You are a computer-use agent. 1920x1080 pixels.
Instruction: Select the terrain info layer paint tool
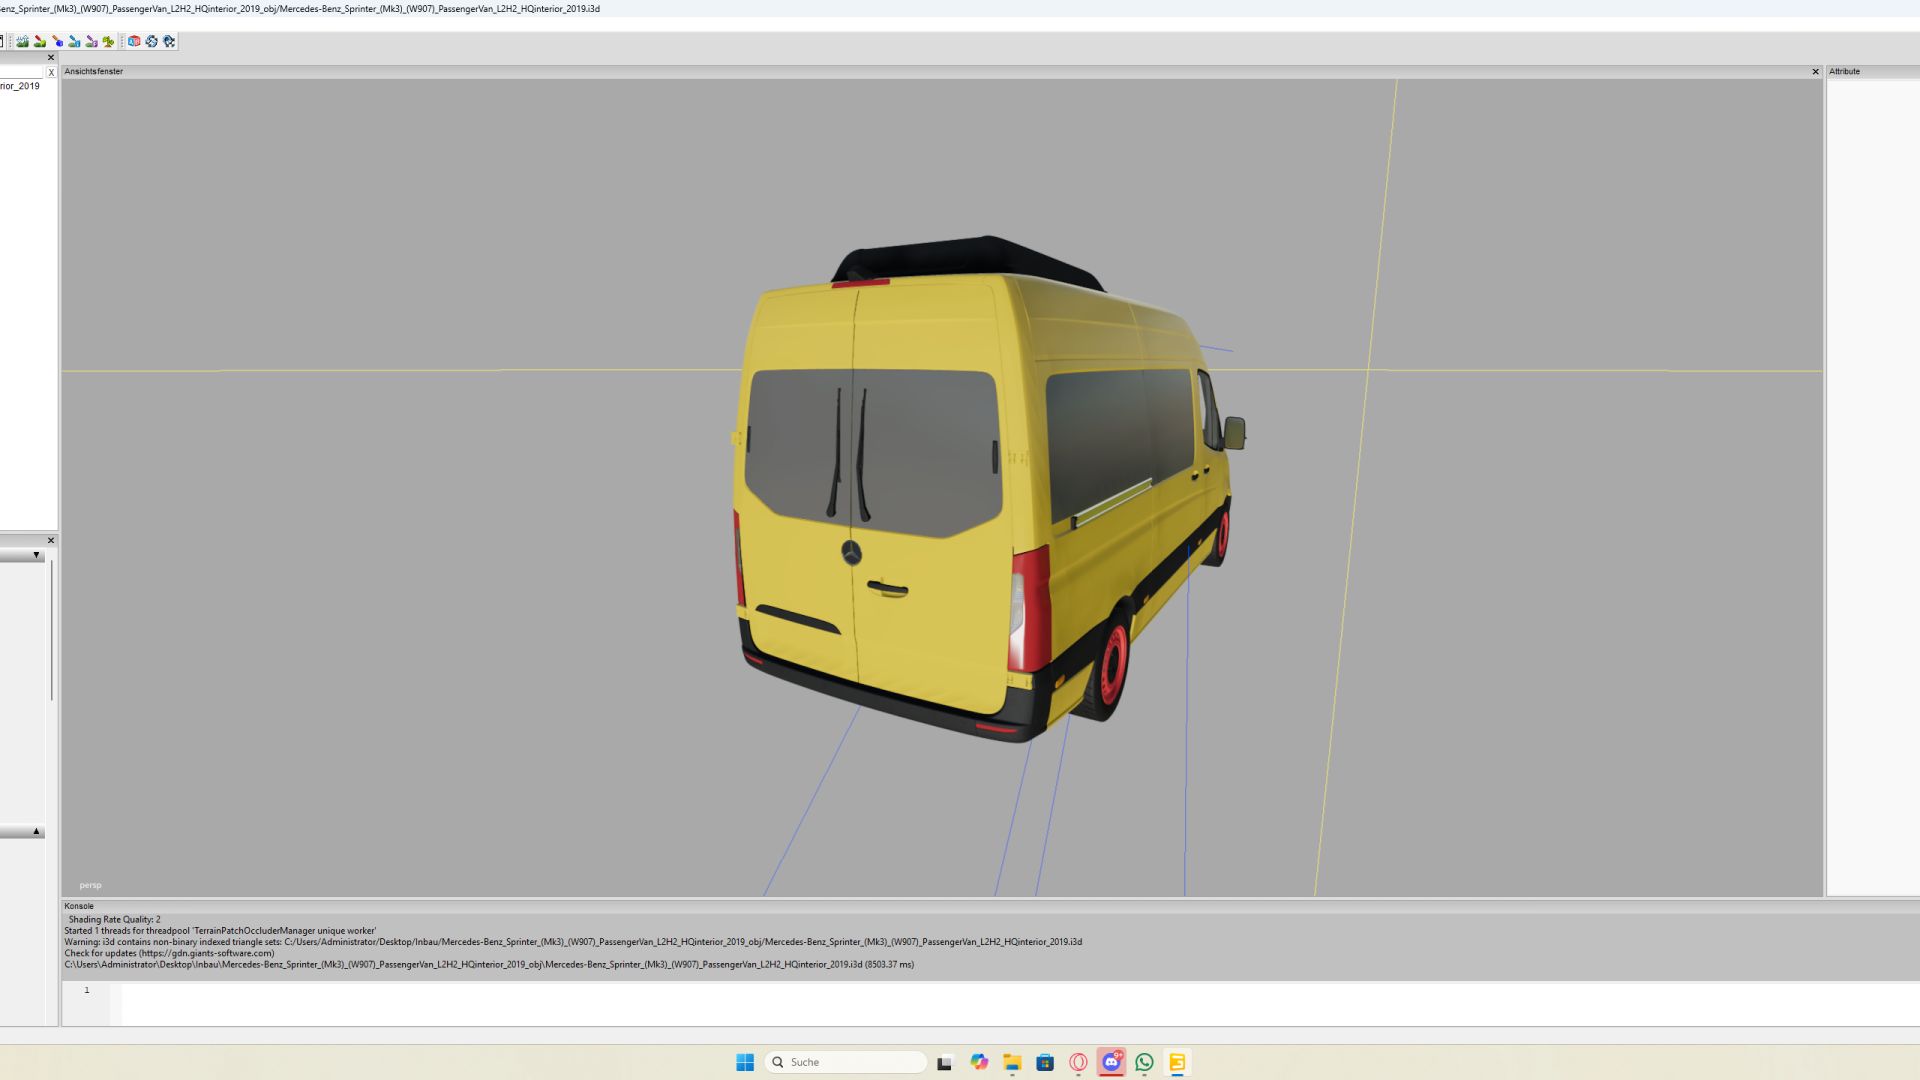point(74,41)
